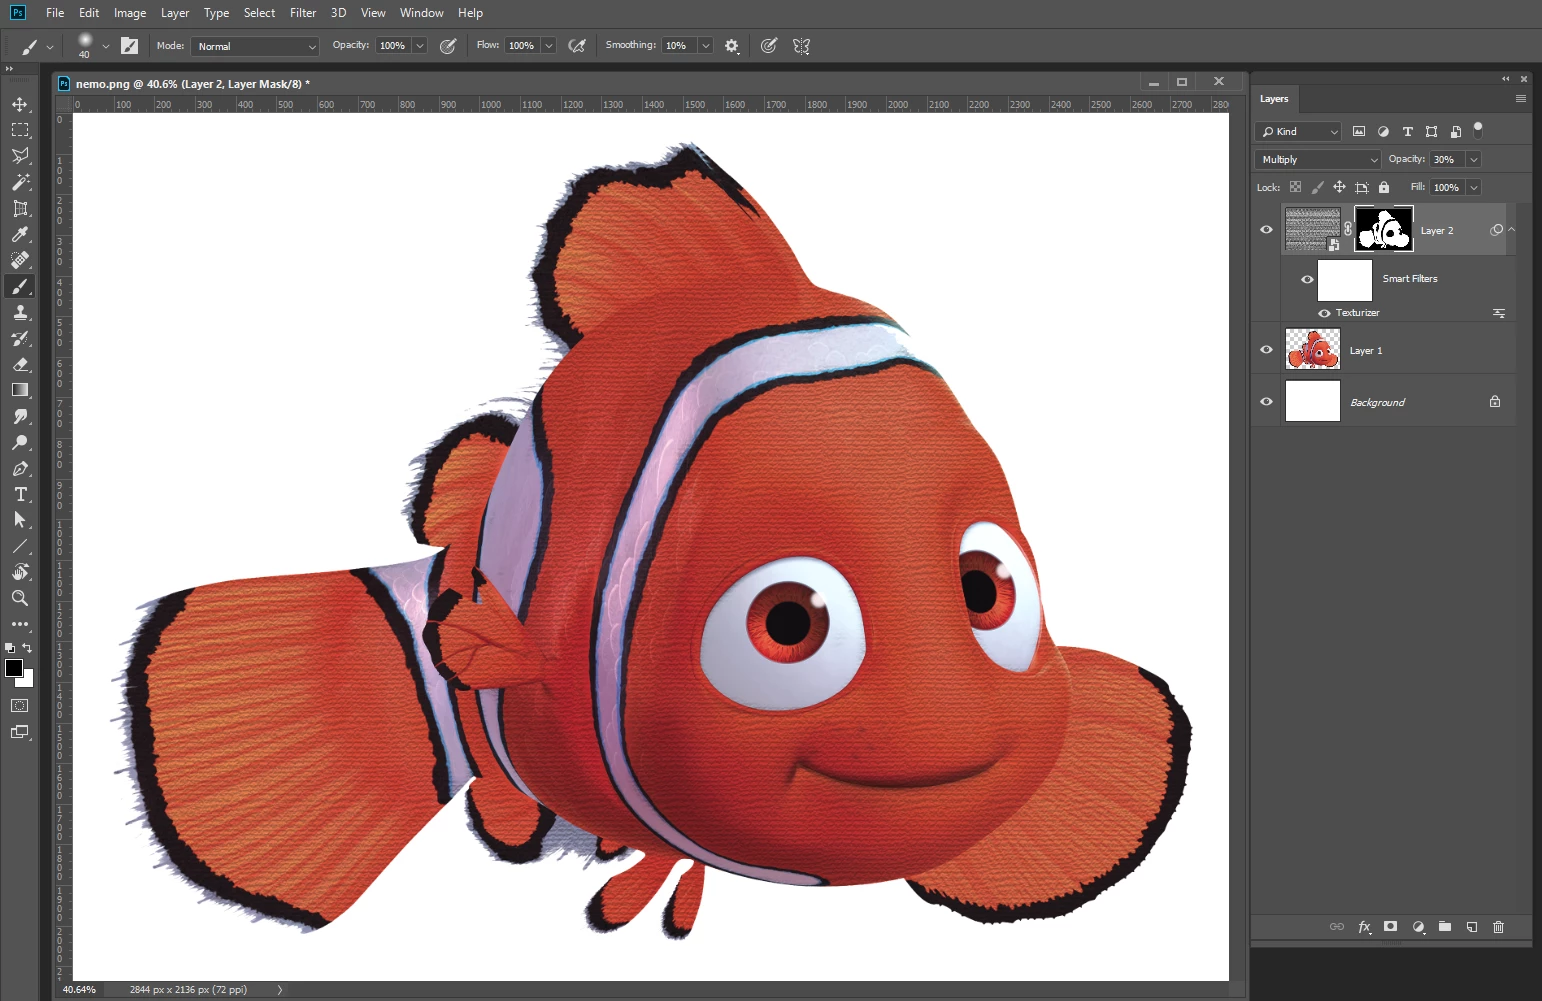Viewport: 1542px width, 1001px height.
Task: Enable airbrush-style build-up effects
Action: (577, 46)
